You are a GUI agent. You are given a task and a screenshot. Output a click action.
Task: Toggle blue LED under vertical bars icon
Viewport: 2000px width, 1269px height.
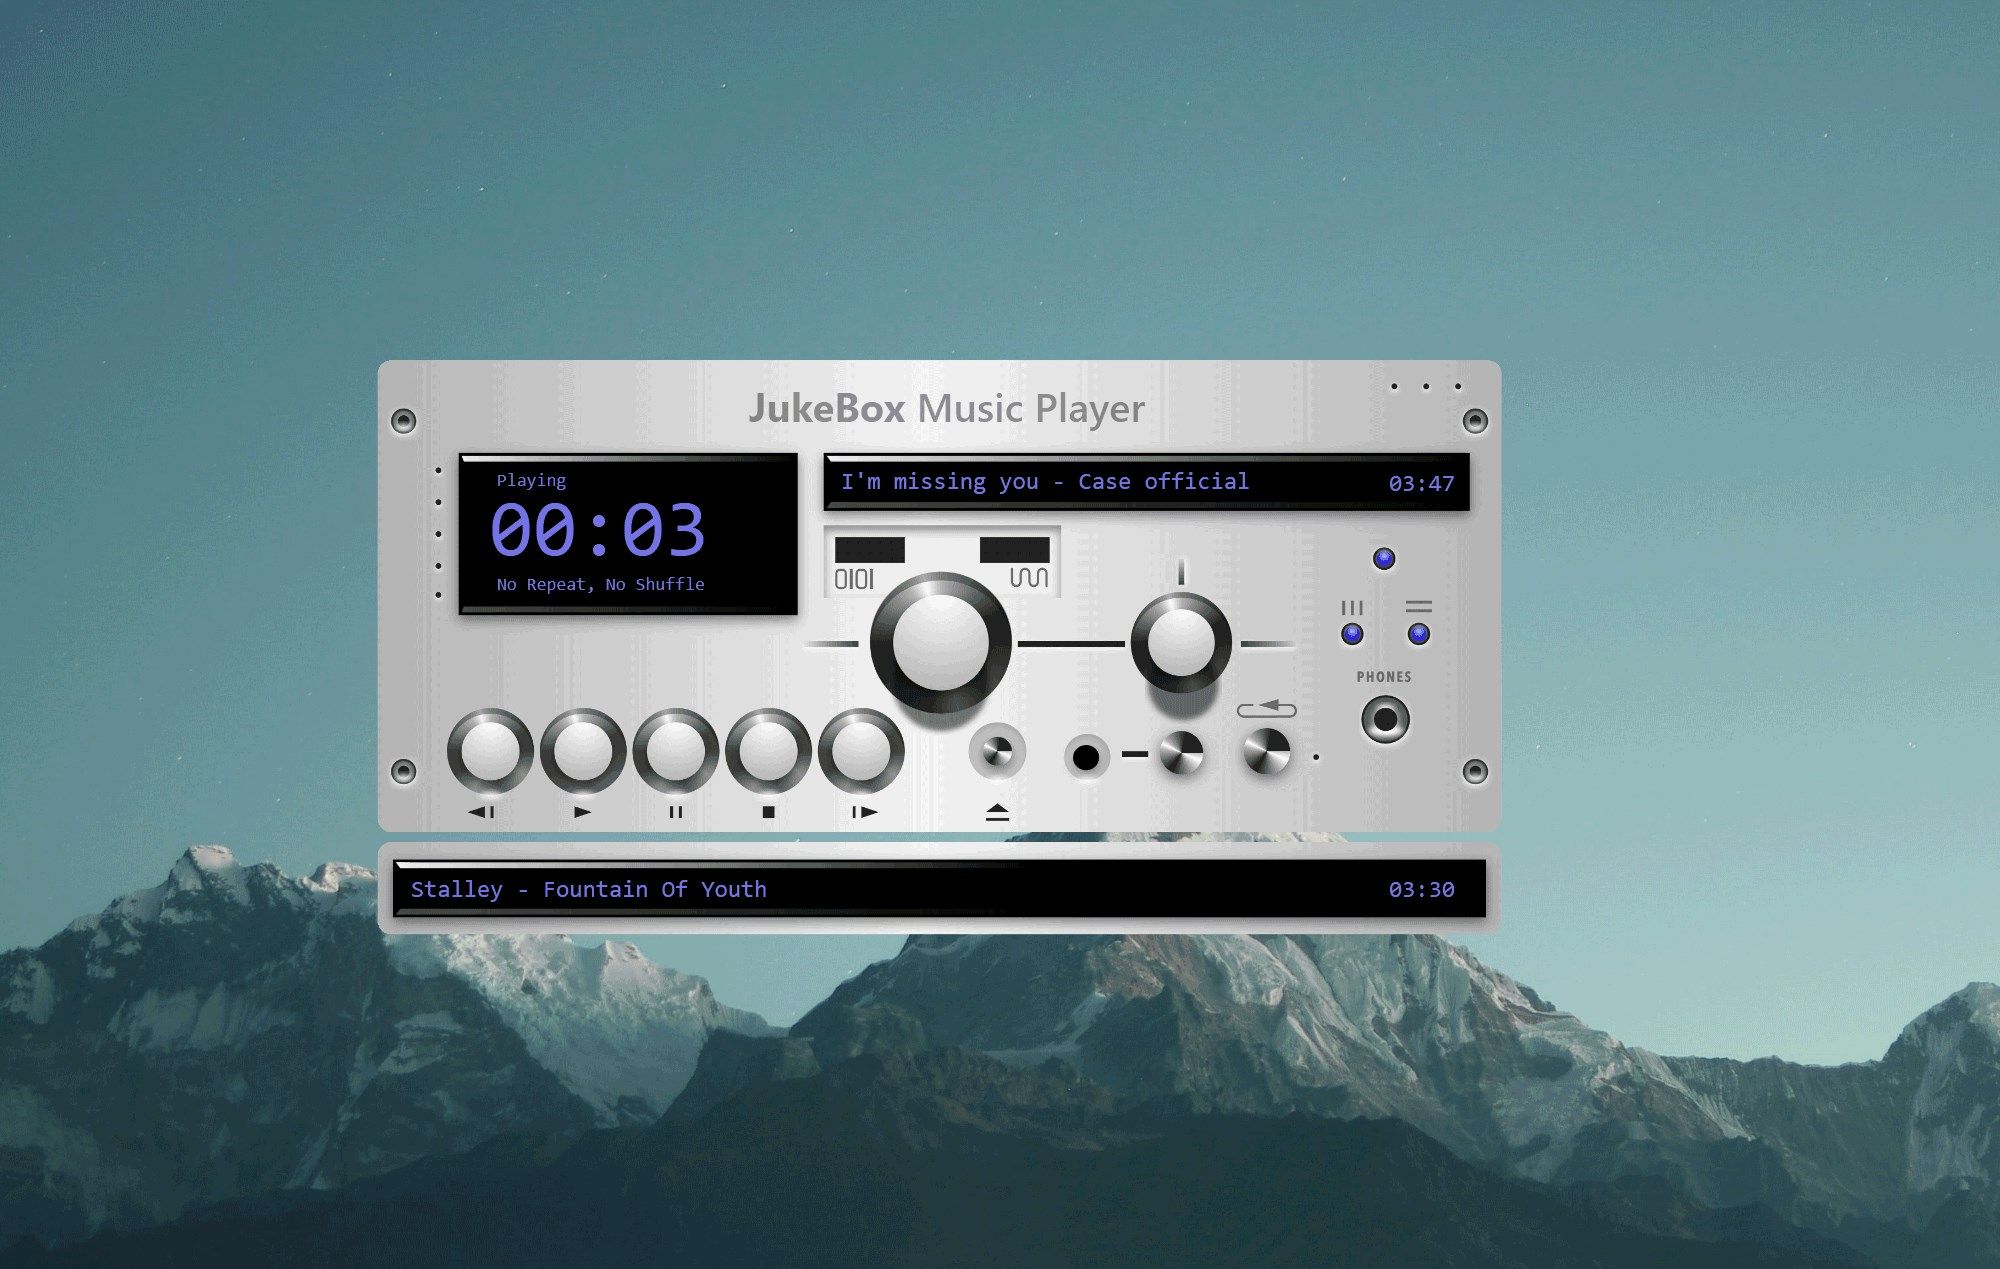coord(1352,634)
